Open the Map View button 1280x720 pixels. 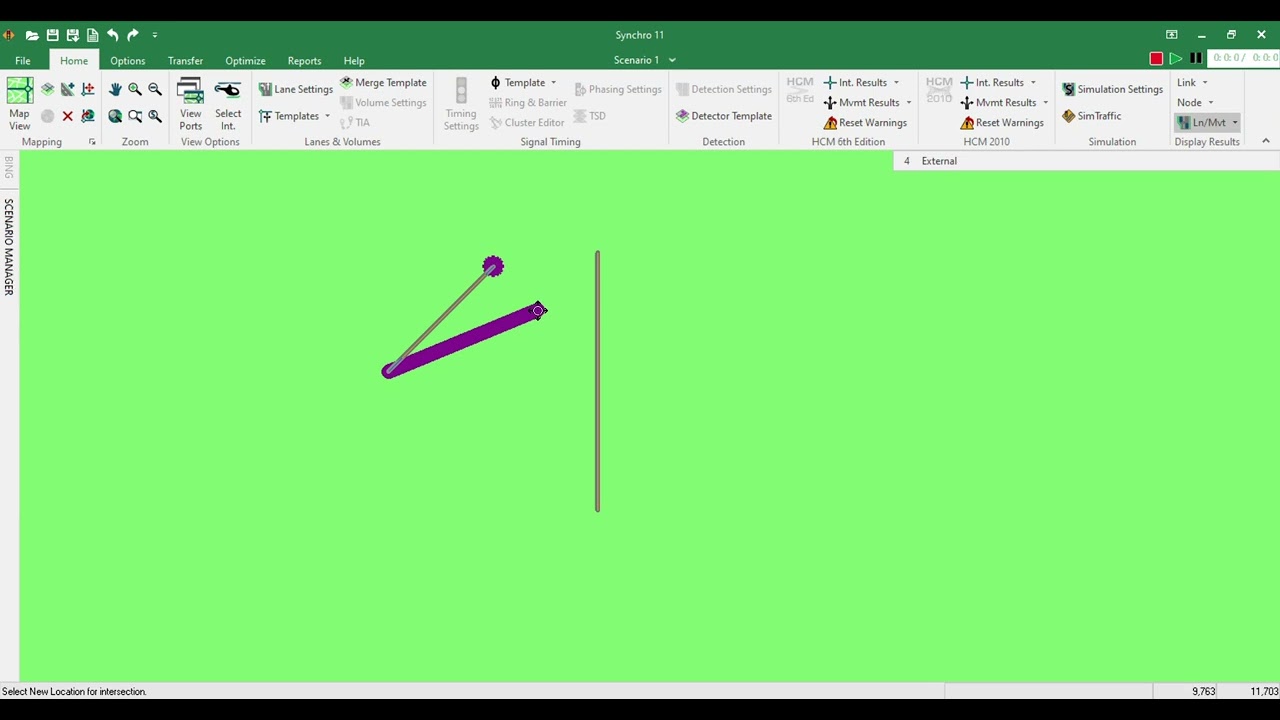tap(19, 104)
